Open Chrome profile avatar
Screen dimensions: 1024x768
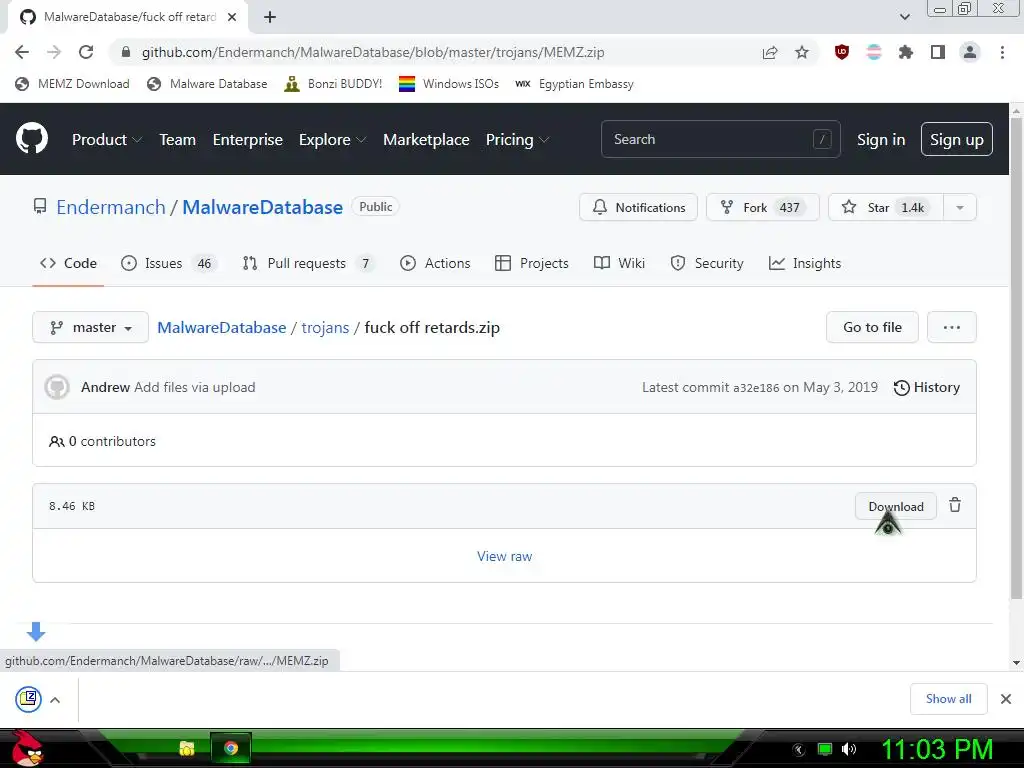[x=970, y=52]
